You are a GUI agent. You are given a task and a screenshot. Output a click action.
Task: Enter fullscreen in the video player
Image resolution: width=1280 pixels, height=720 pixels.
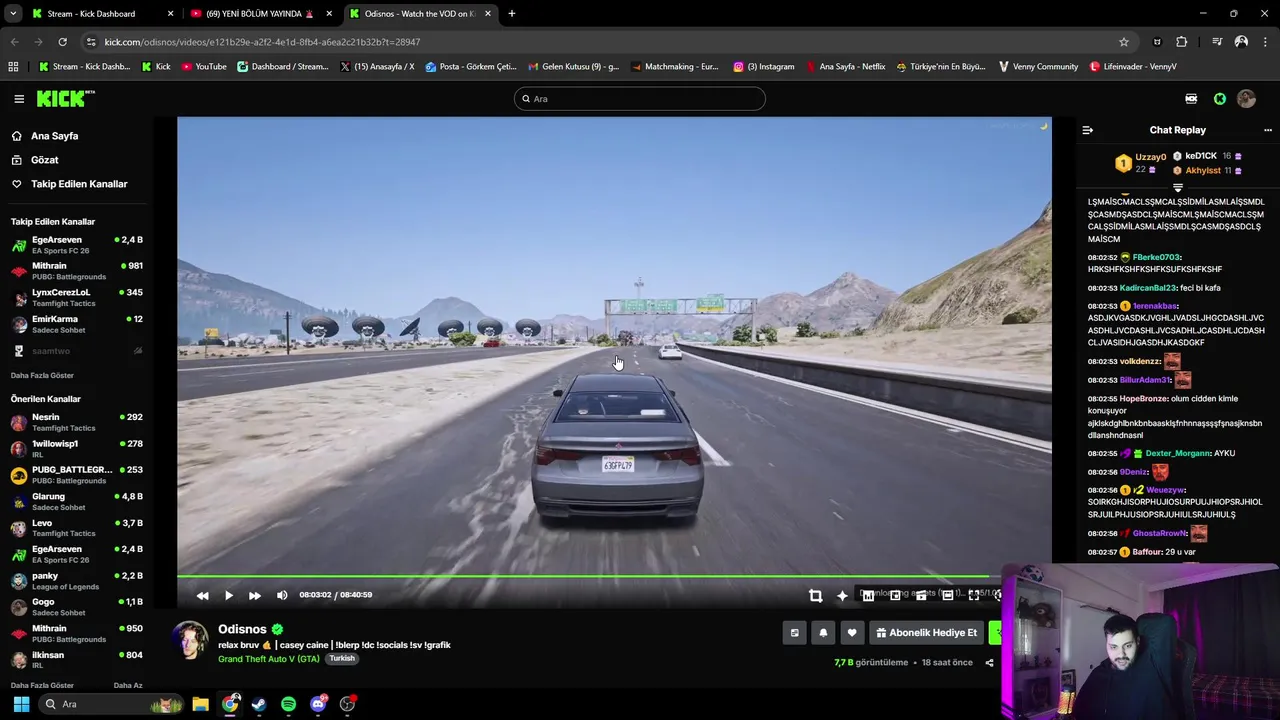click(974, 595)
